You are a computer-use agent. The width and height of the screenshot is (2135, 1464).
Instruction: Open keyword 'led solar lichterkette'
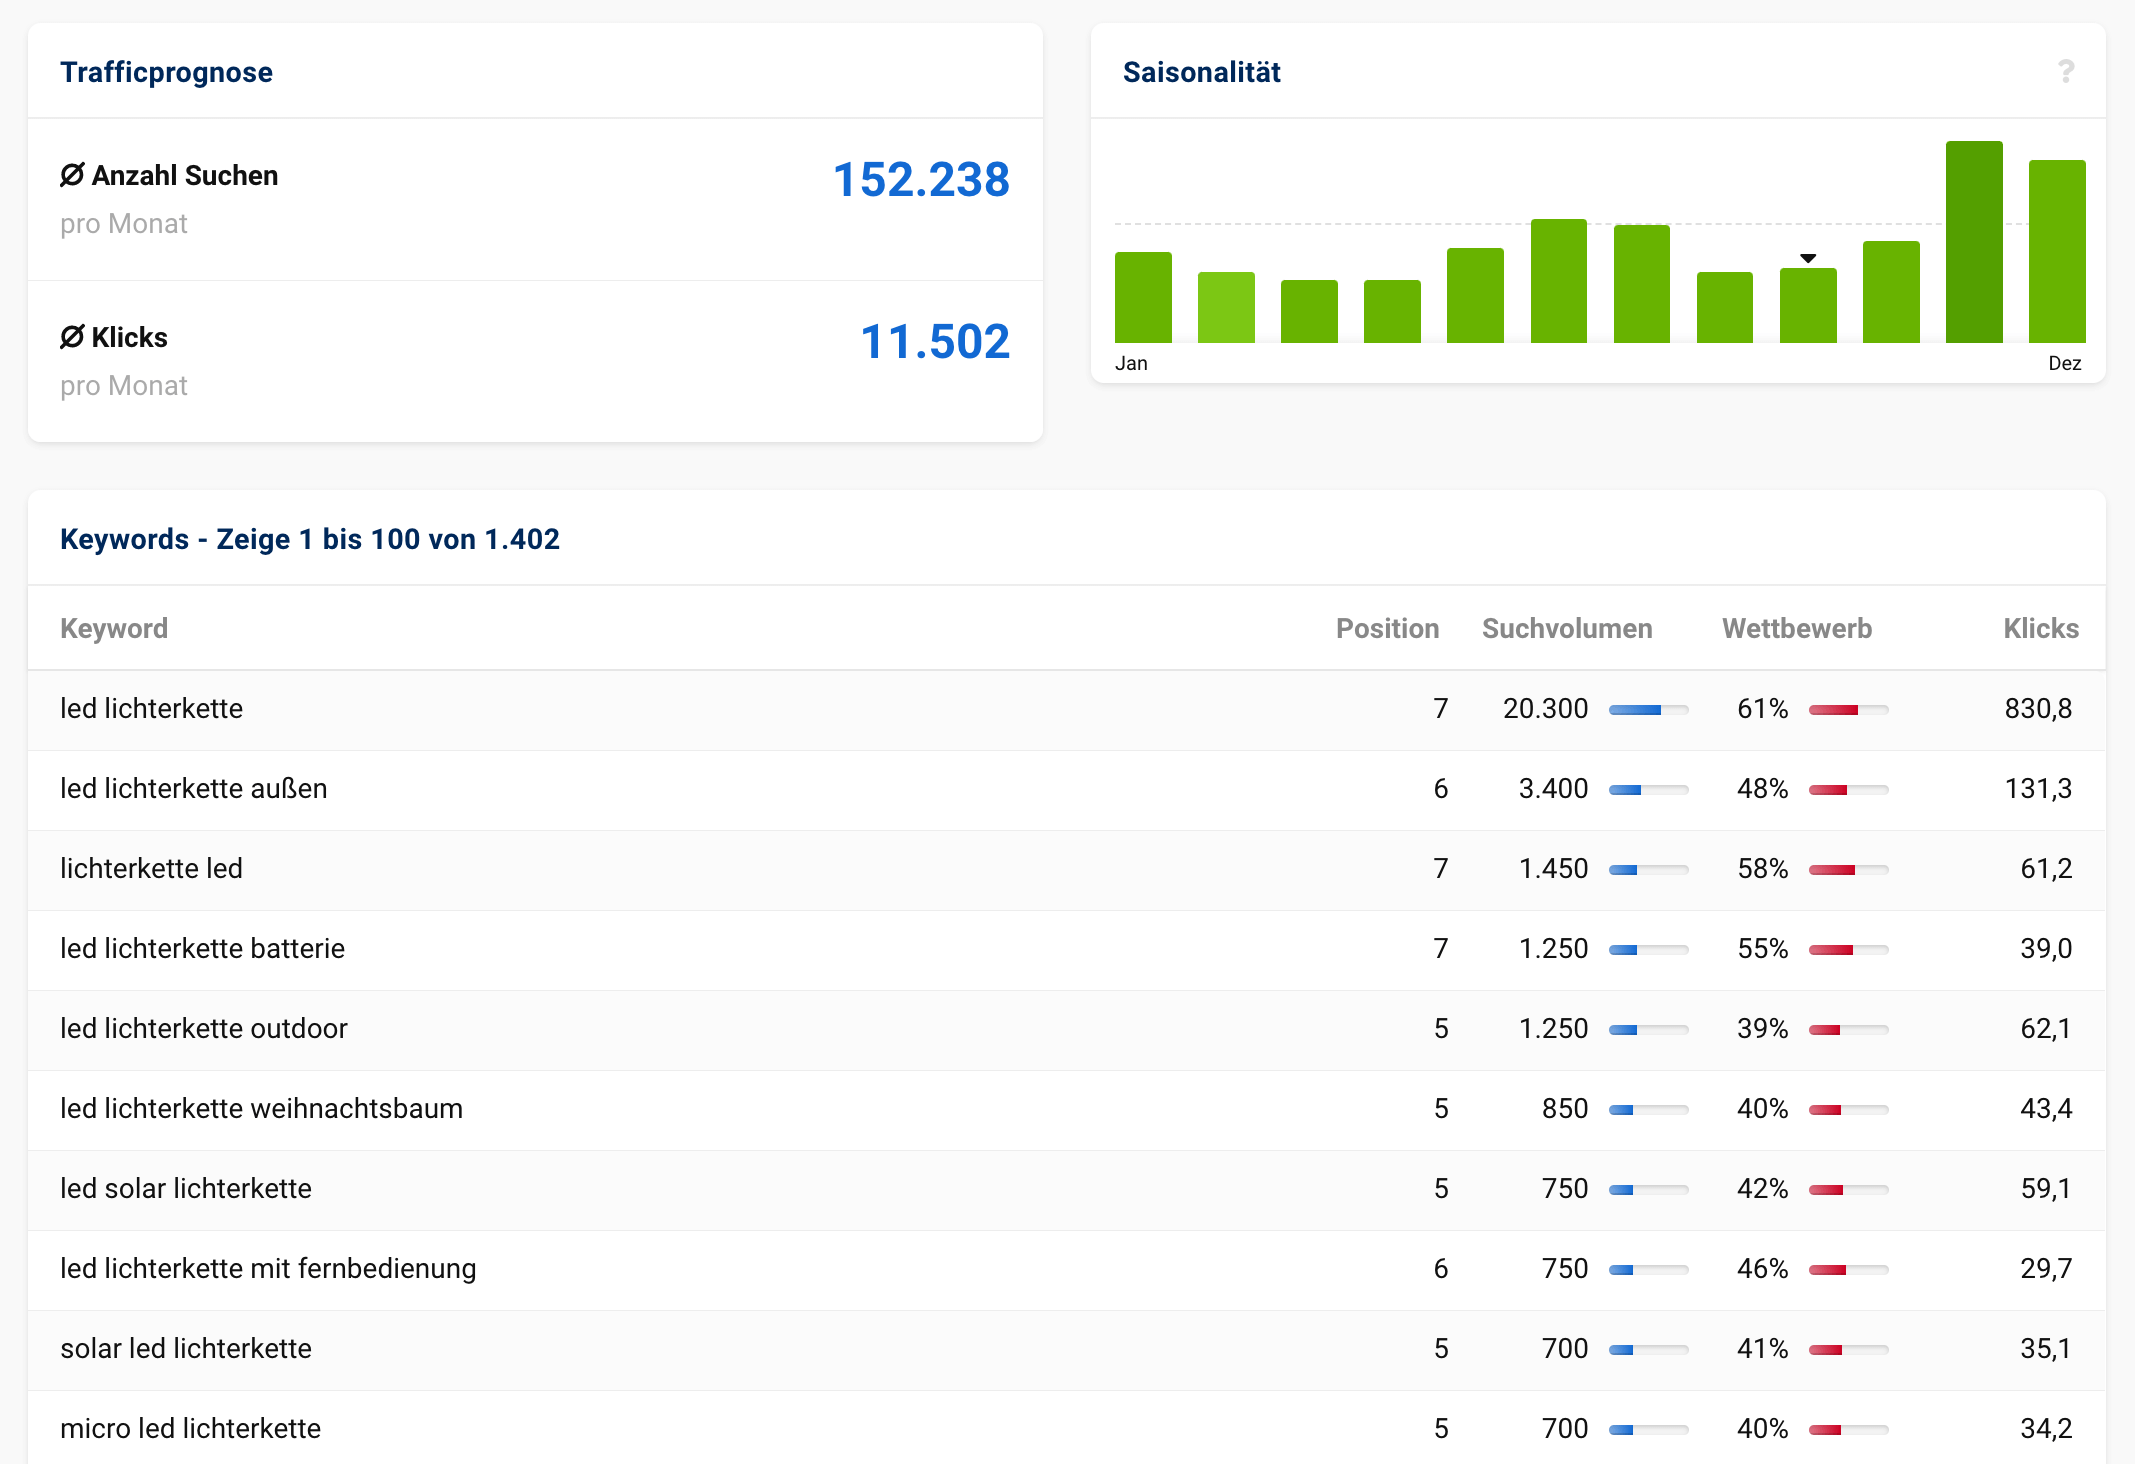[185, 1188]
